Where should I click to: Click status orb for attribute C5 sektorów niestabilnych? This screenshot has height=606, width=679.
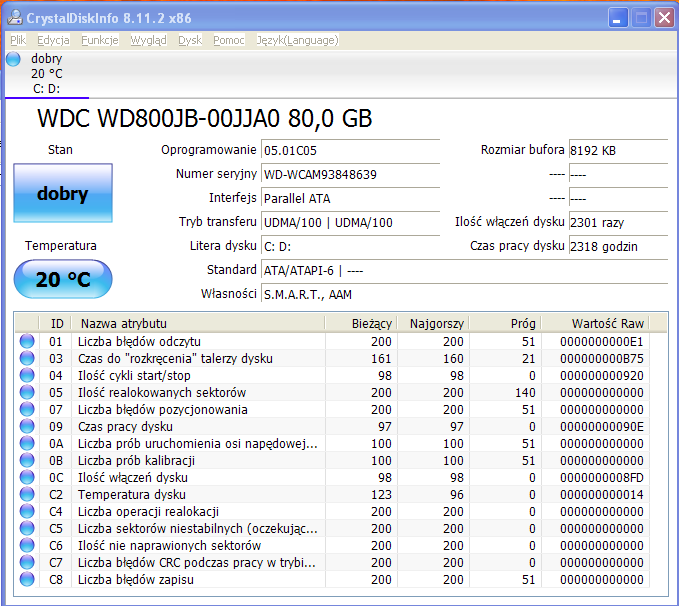[x=27, y=528]
